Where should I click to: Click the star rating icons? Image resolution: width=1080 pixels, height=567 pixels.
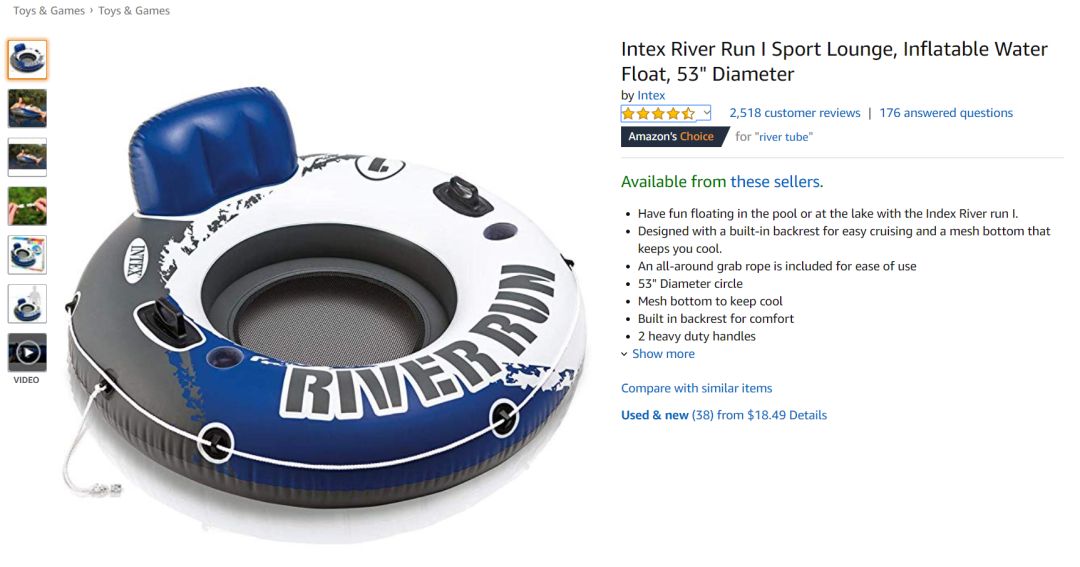[658, 113]
